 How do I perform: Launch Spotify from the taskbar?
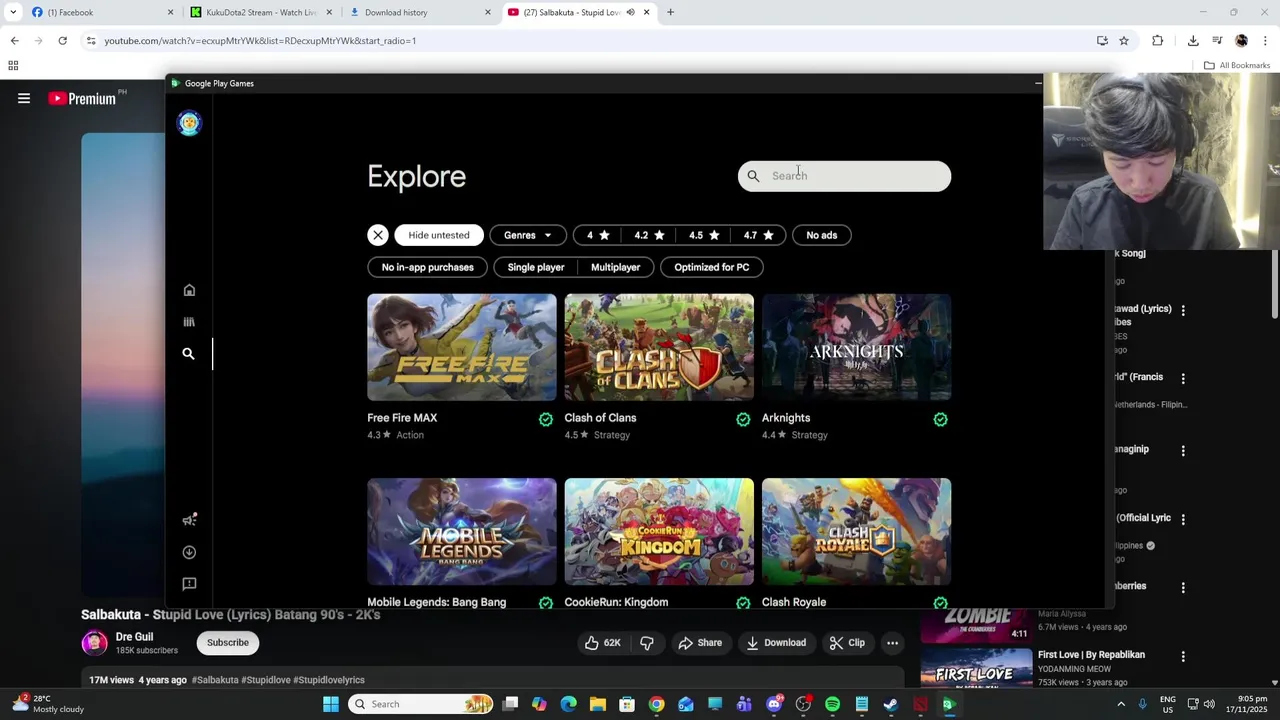(x=832, y=704)
